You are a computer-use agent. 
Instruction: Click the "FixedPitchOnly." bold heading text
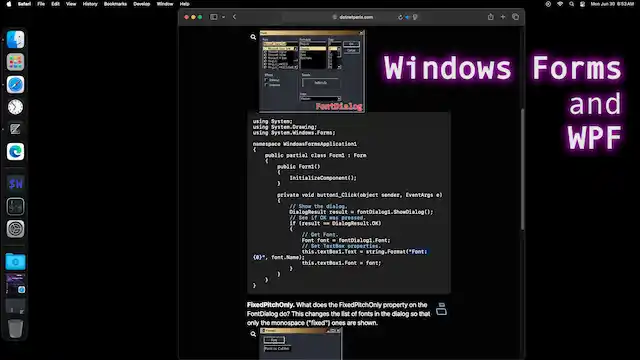tap(270, 305)
